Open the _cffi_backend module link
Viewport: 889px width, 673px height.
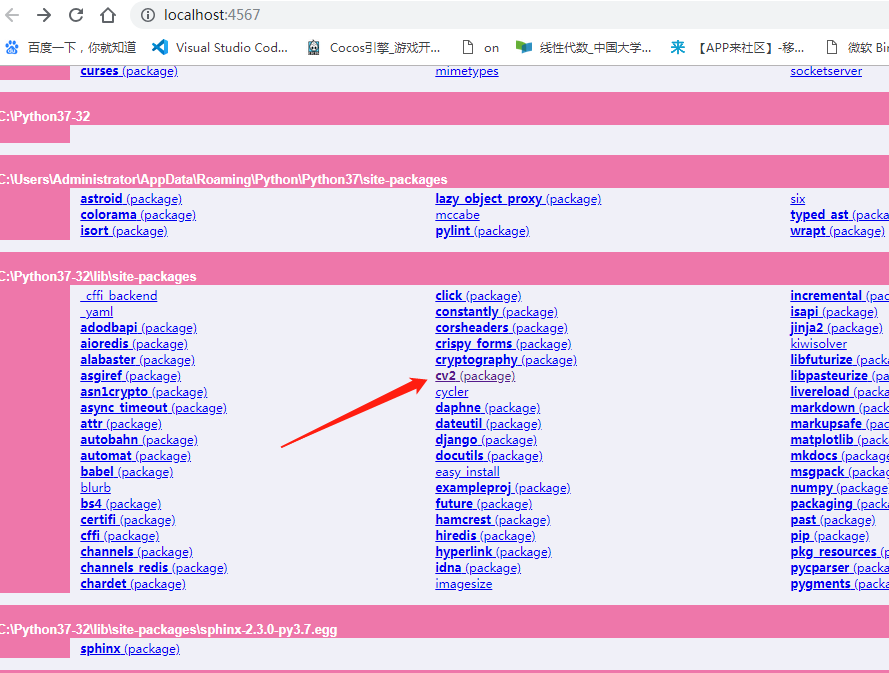[x=118, y=295]
